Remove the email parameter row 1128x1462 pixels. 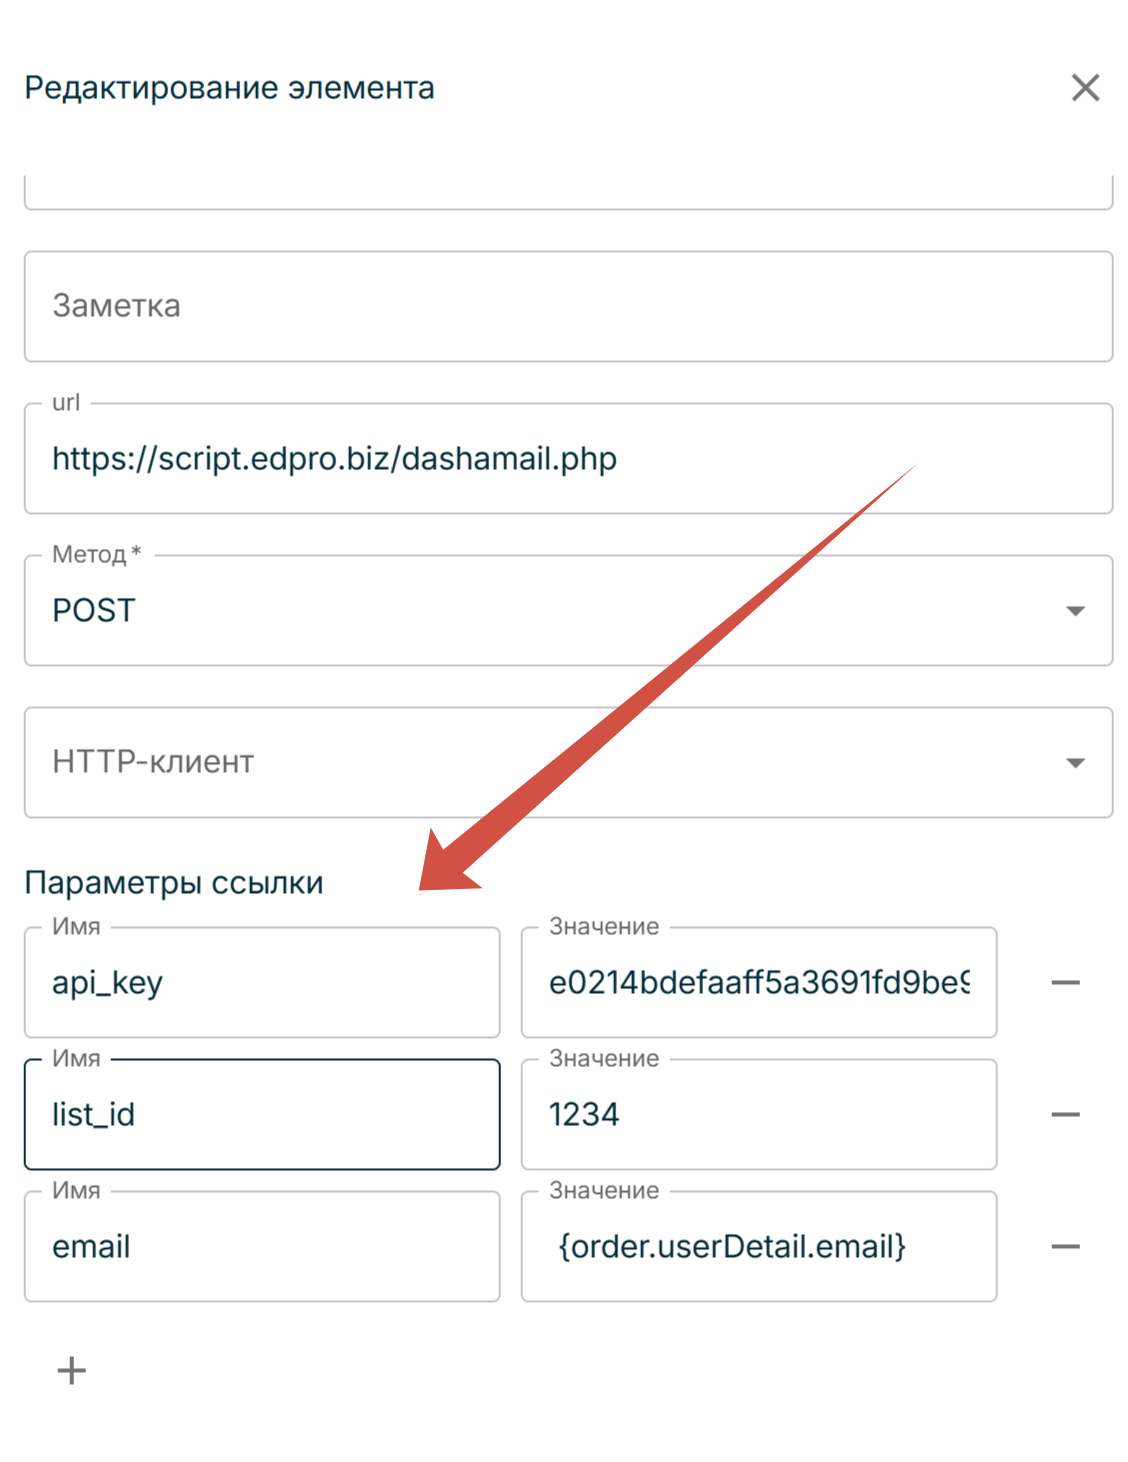[1065, 1247]
